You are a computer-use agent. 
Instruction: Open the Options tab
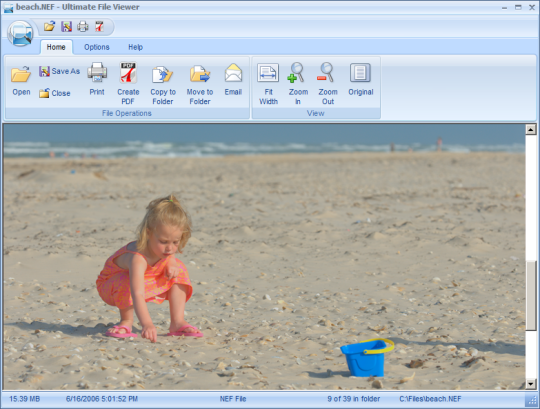pos(97,47)
